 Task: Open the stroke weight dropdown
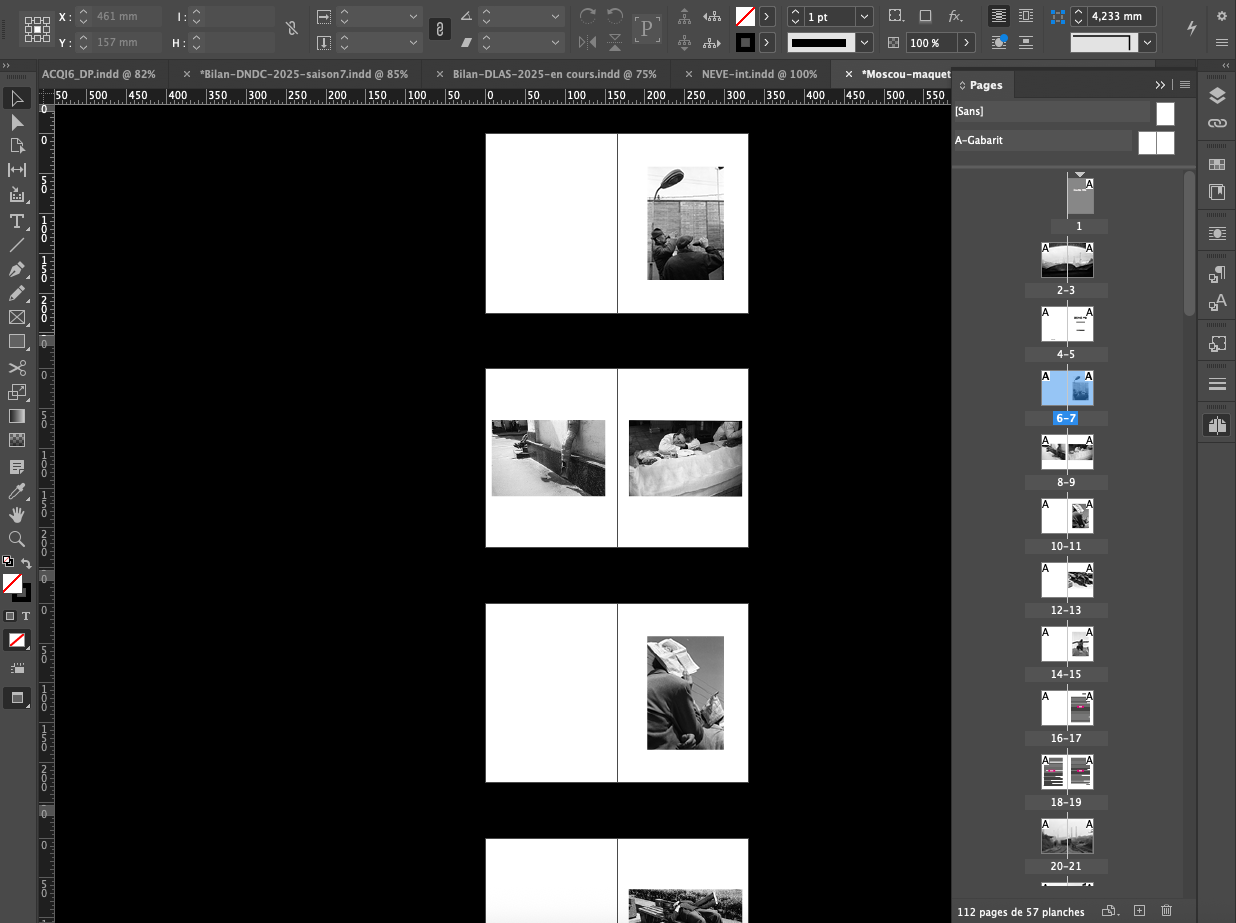coord(864,17)
